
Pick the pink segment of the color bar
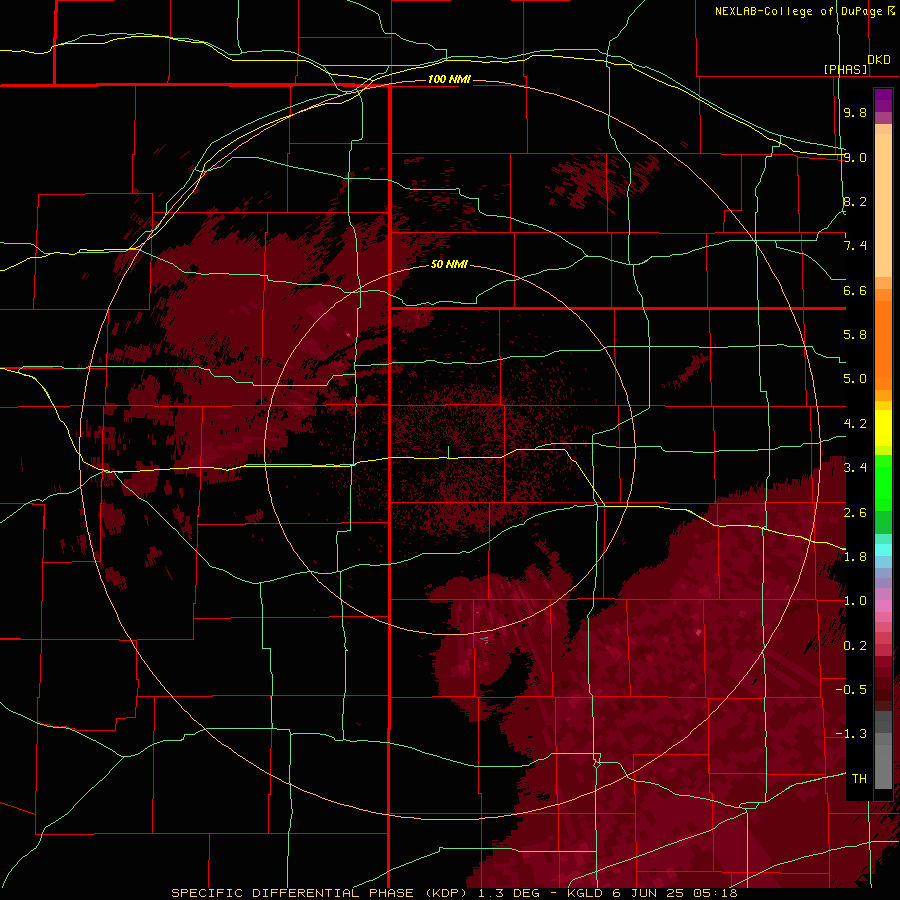pyautogui.click(x=883, y=606)
